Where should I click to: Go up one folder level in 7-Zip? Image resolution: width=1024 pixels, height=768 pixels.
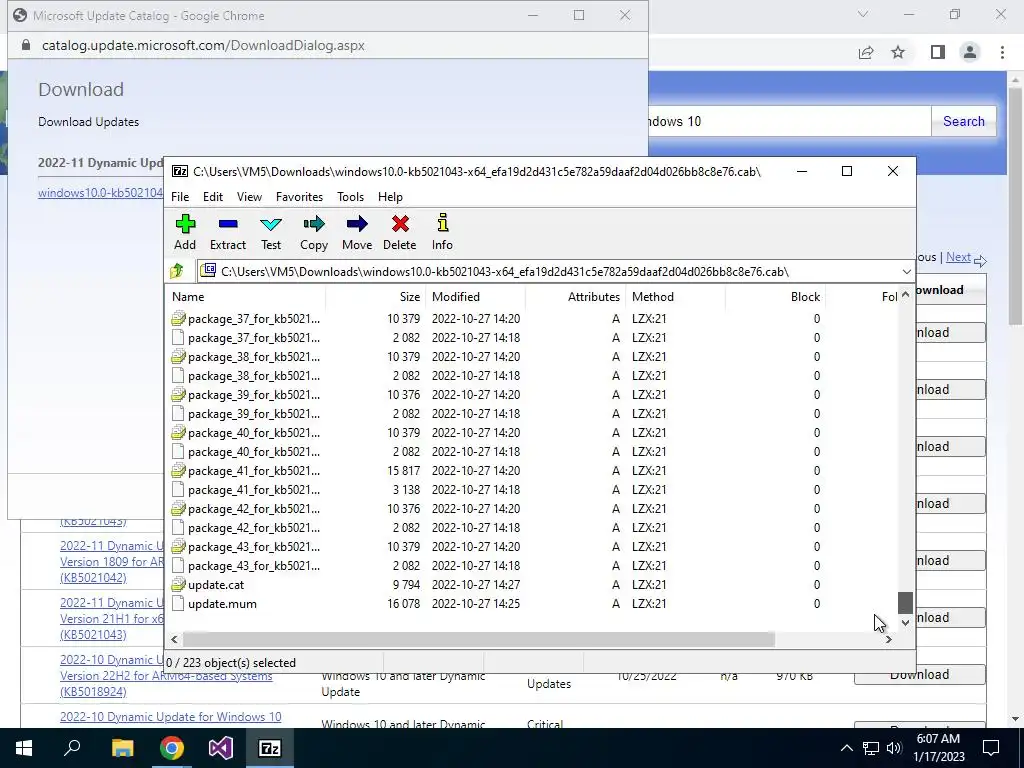click(177, 271)
